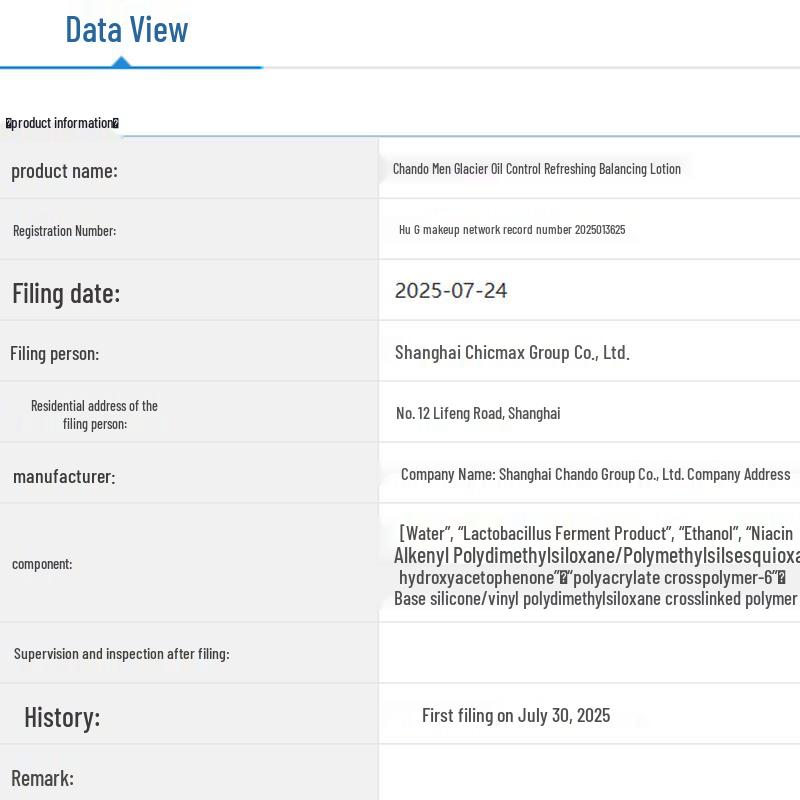Viewport: 800px width, 800px height.
Task: Click the date value 2025-07-24
Action: coord(451,291)
